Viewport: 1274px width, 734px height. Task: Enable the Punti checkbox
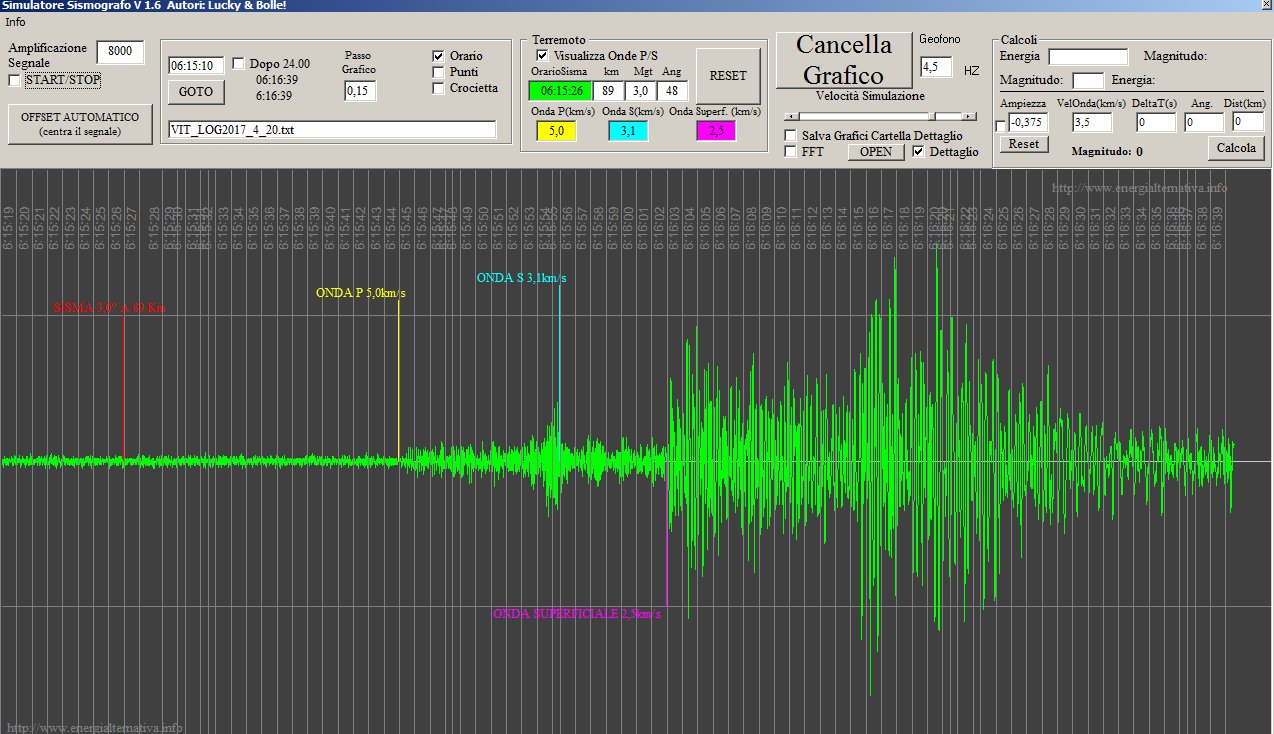pos(438,72)
